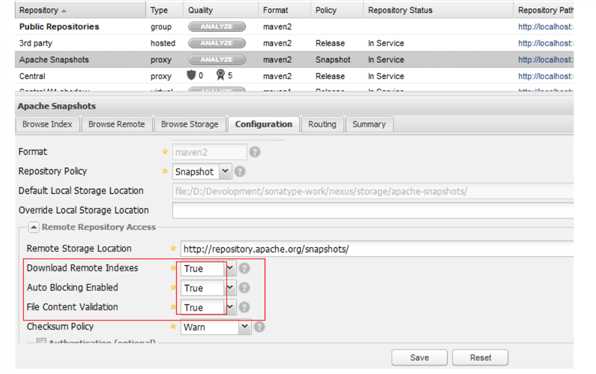Open the Download Remote Indexes dropdown
Image resolution: width=596 pixels, height=374 pixels.
[230, 268]
